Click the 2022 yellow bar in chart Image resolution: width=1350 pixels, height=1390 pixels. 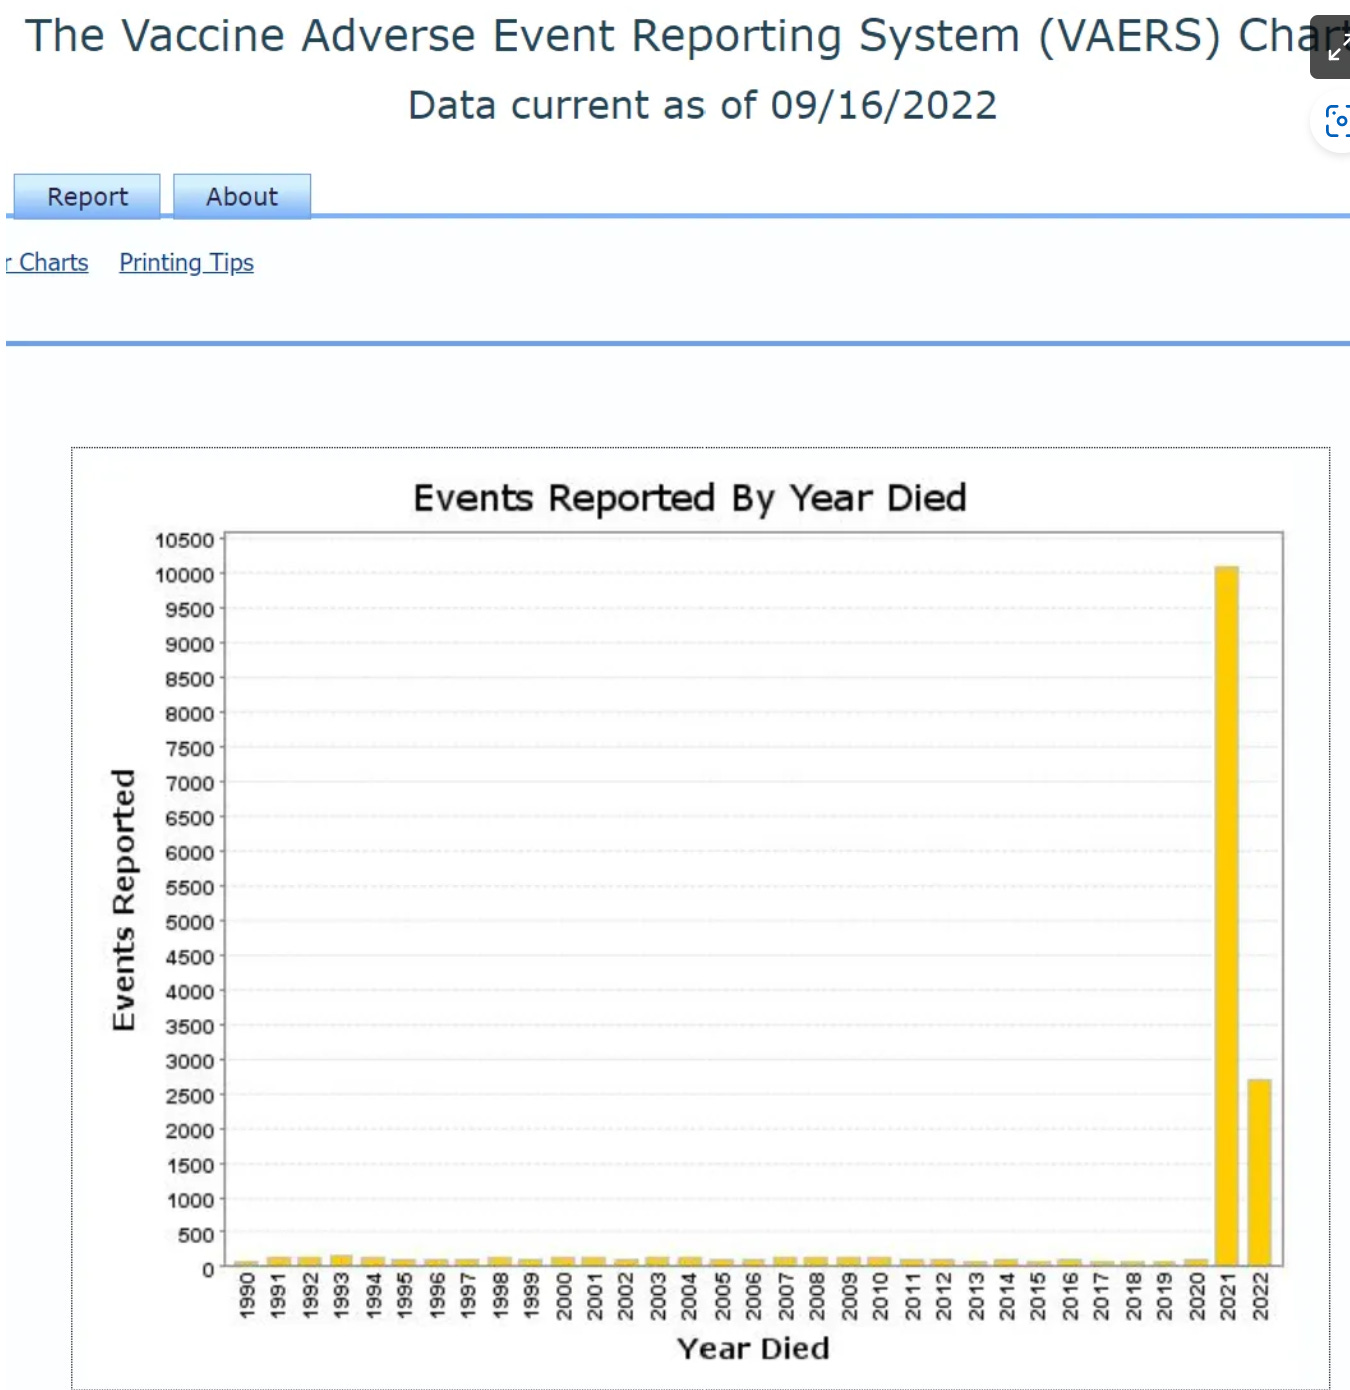point(1259,1172)
